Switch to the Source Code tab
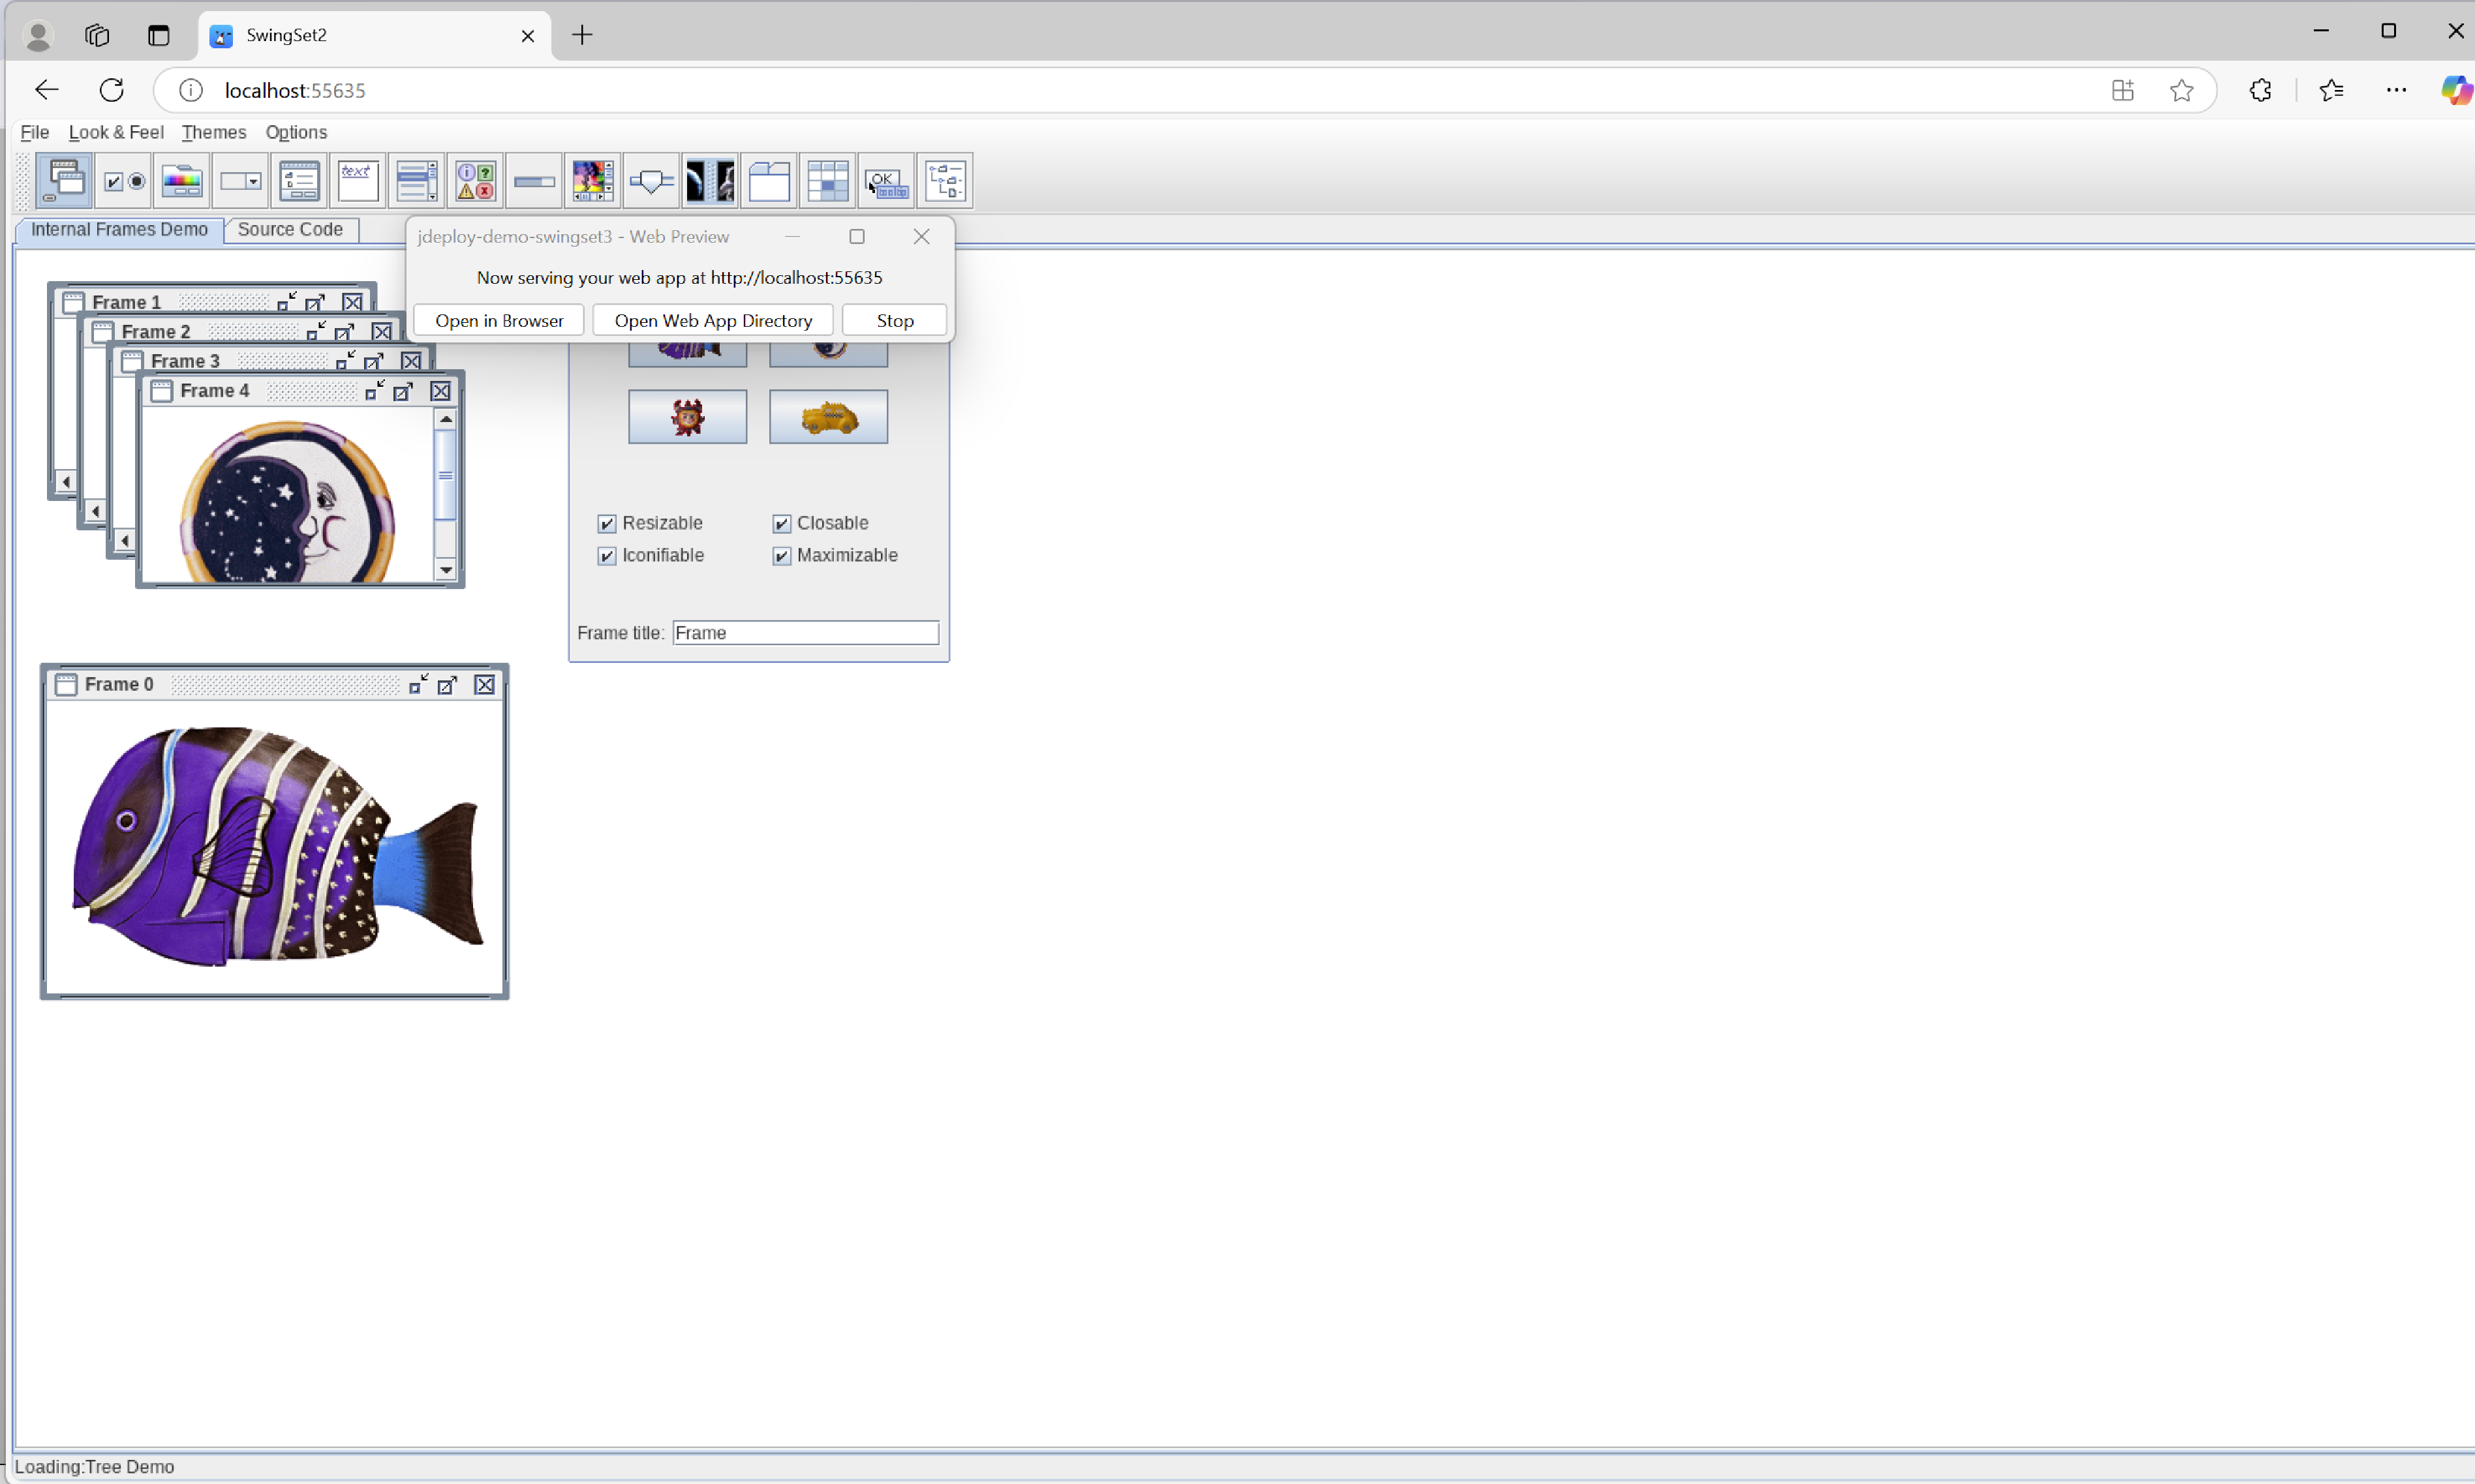 pos(289,229)
